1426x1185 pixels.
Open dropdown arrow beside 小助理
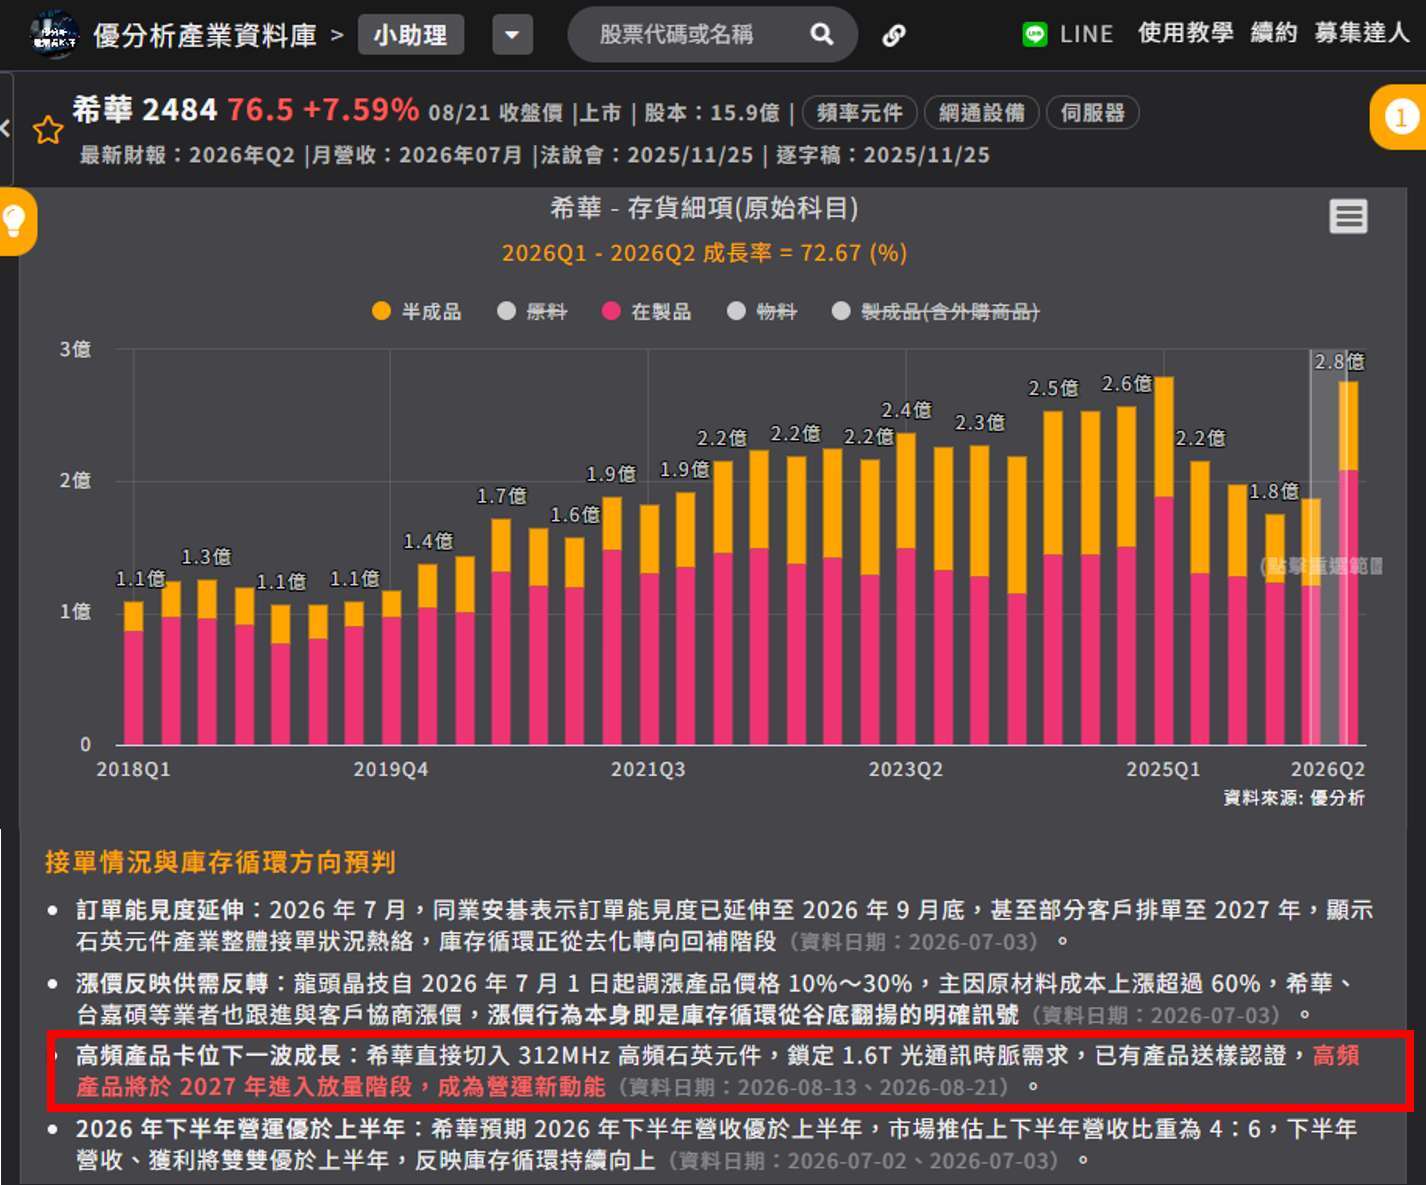(512, 36)
